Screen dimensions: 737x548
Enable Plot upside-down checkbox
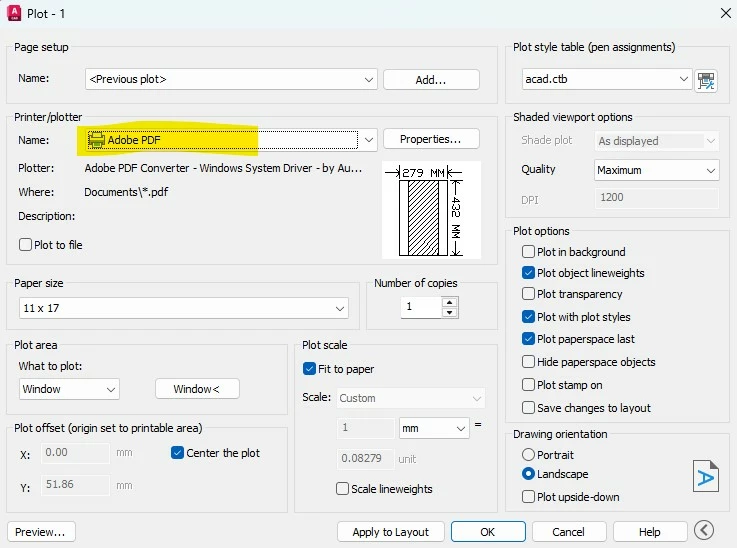[528, 497]
